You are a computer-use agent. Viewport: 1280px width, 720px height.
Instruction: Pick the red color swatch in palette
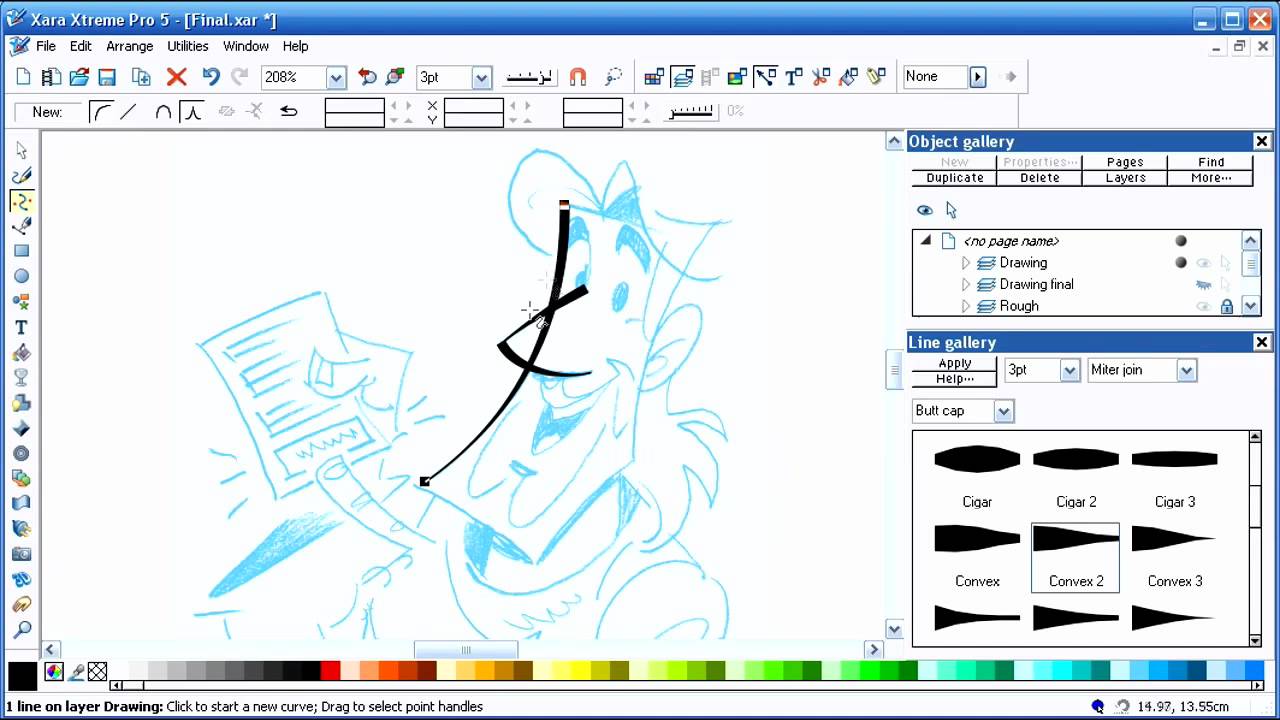point(330,670)
